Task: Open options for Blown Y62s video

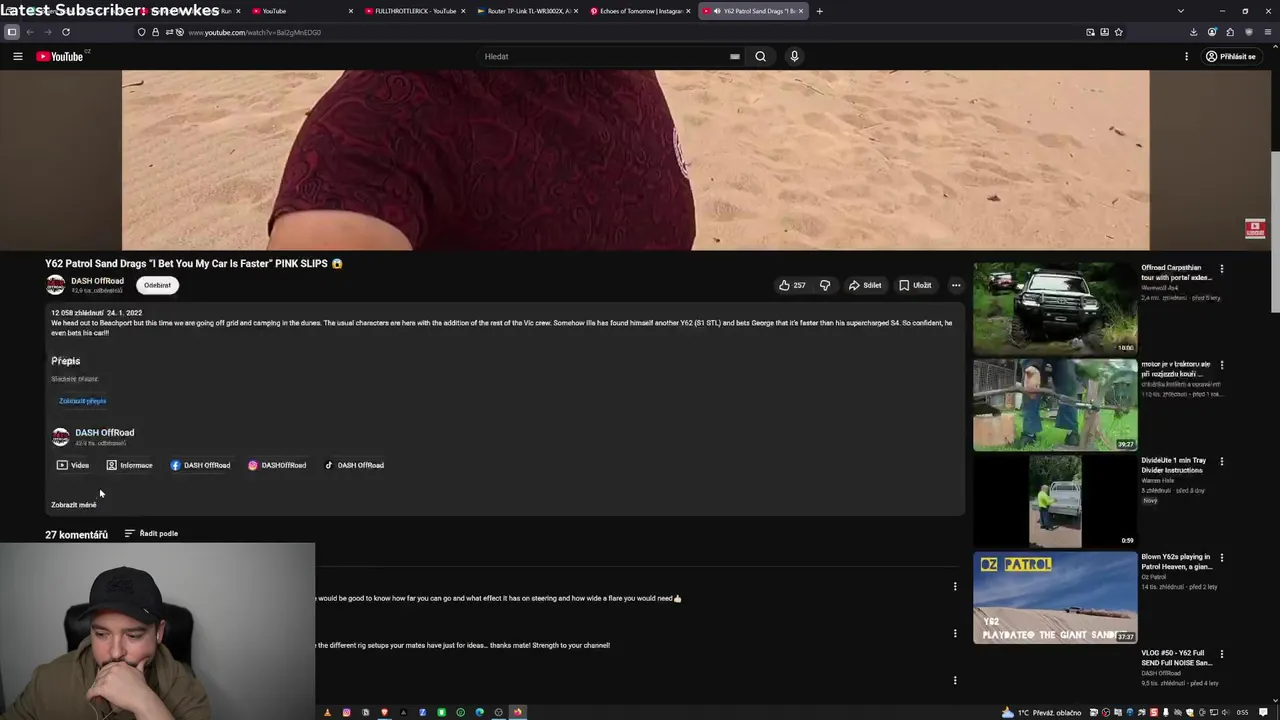Action: coord(1221,558)
